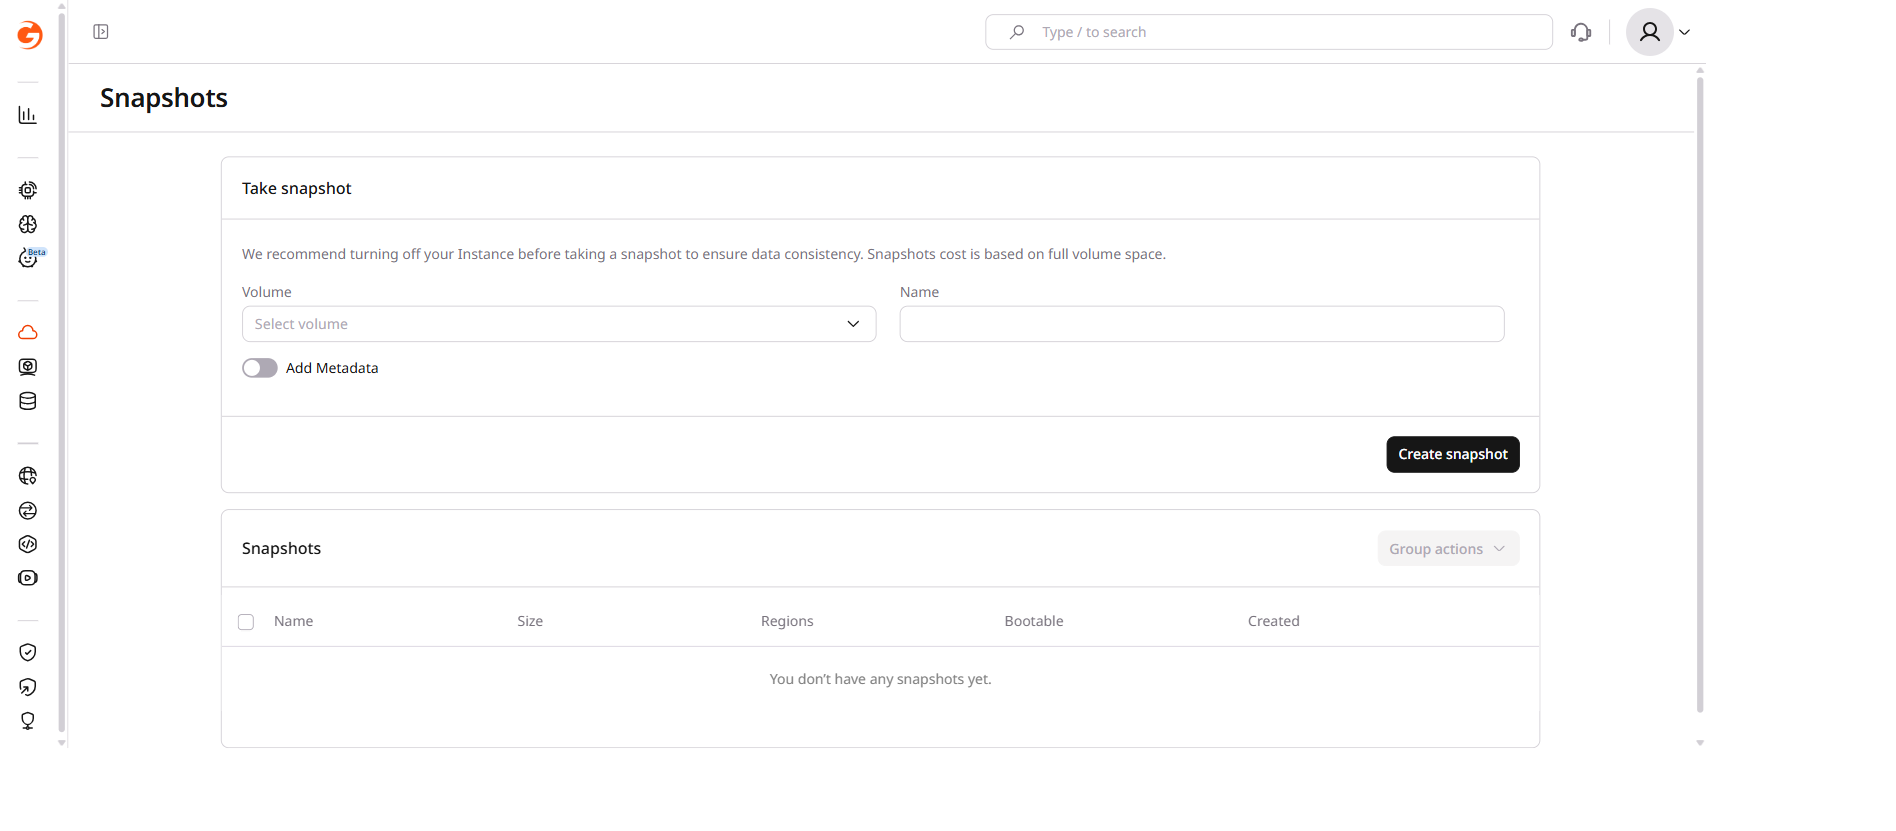Open the GPU chip sidebar icon
The width and height of the screenshot is (1896, 831).
[28, 190]
